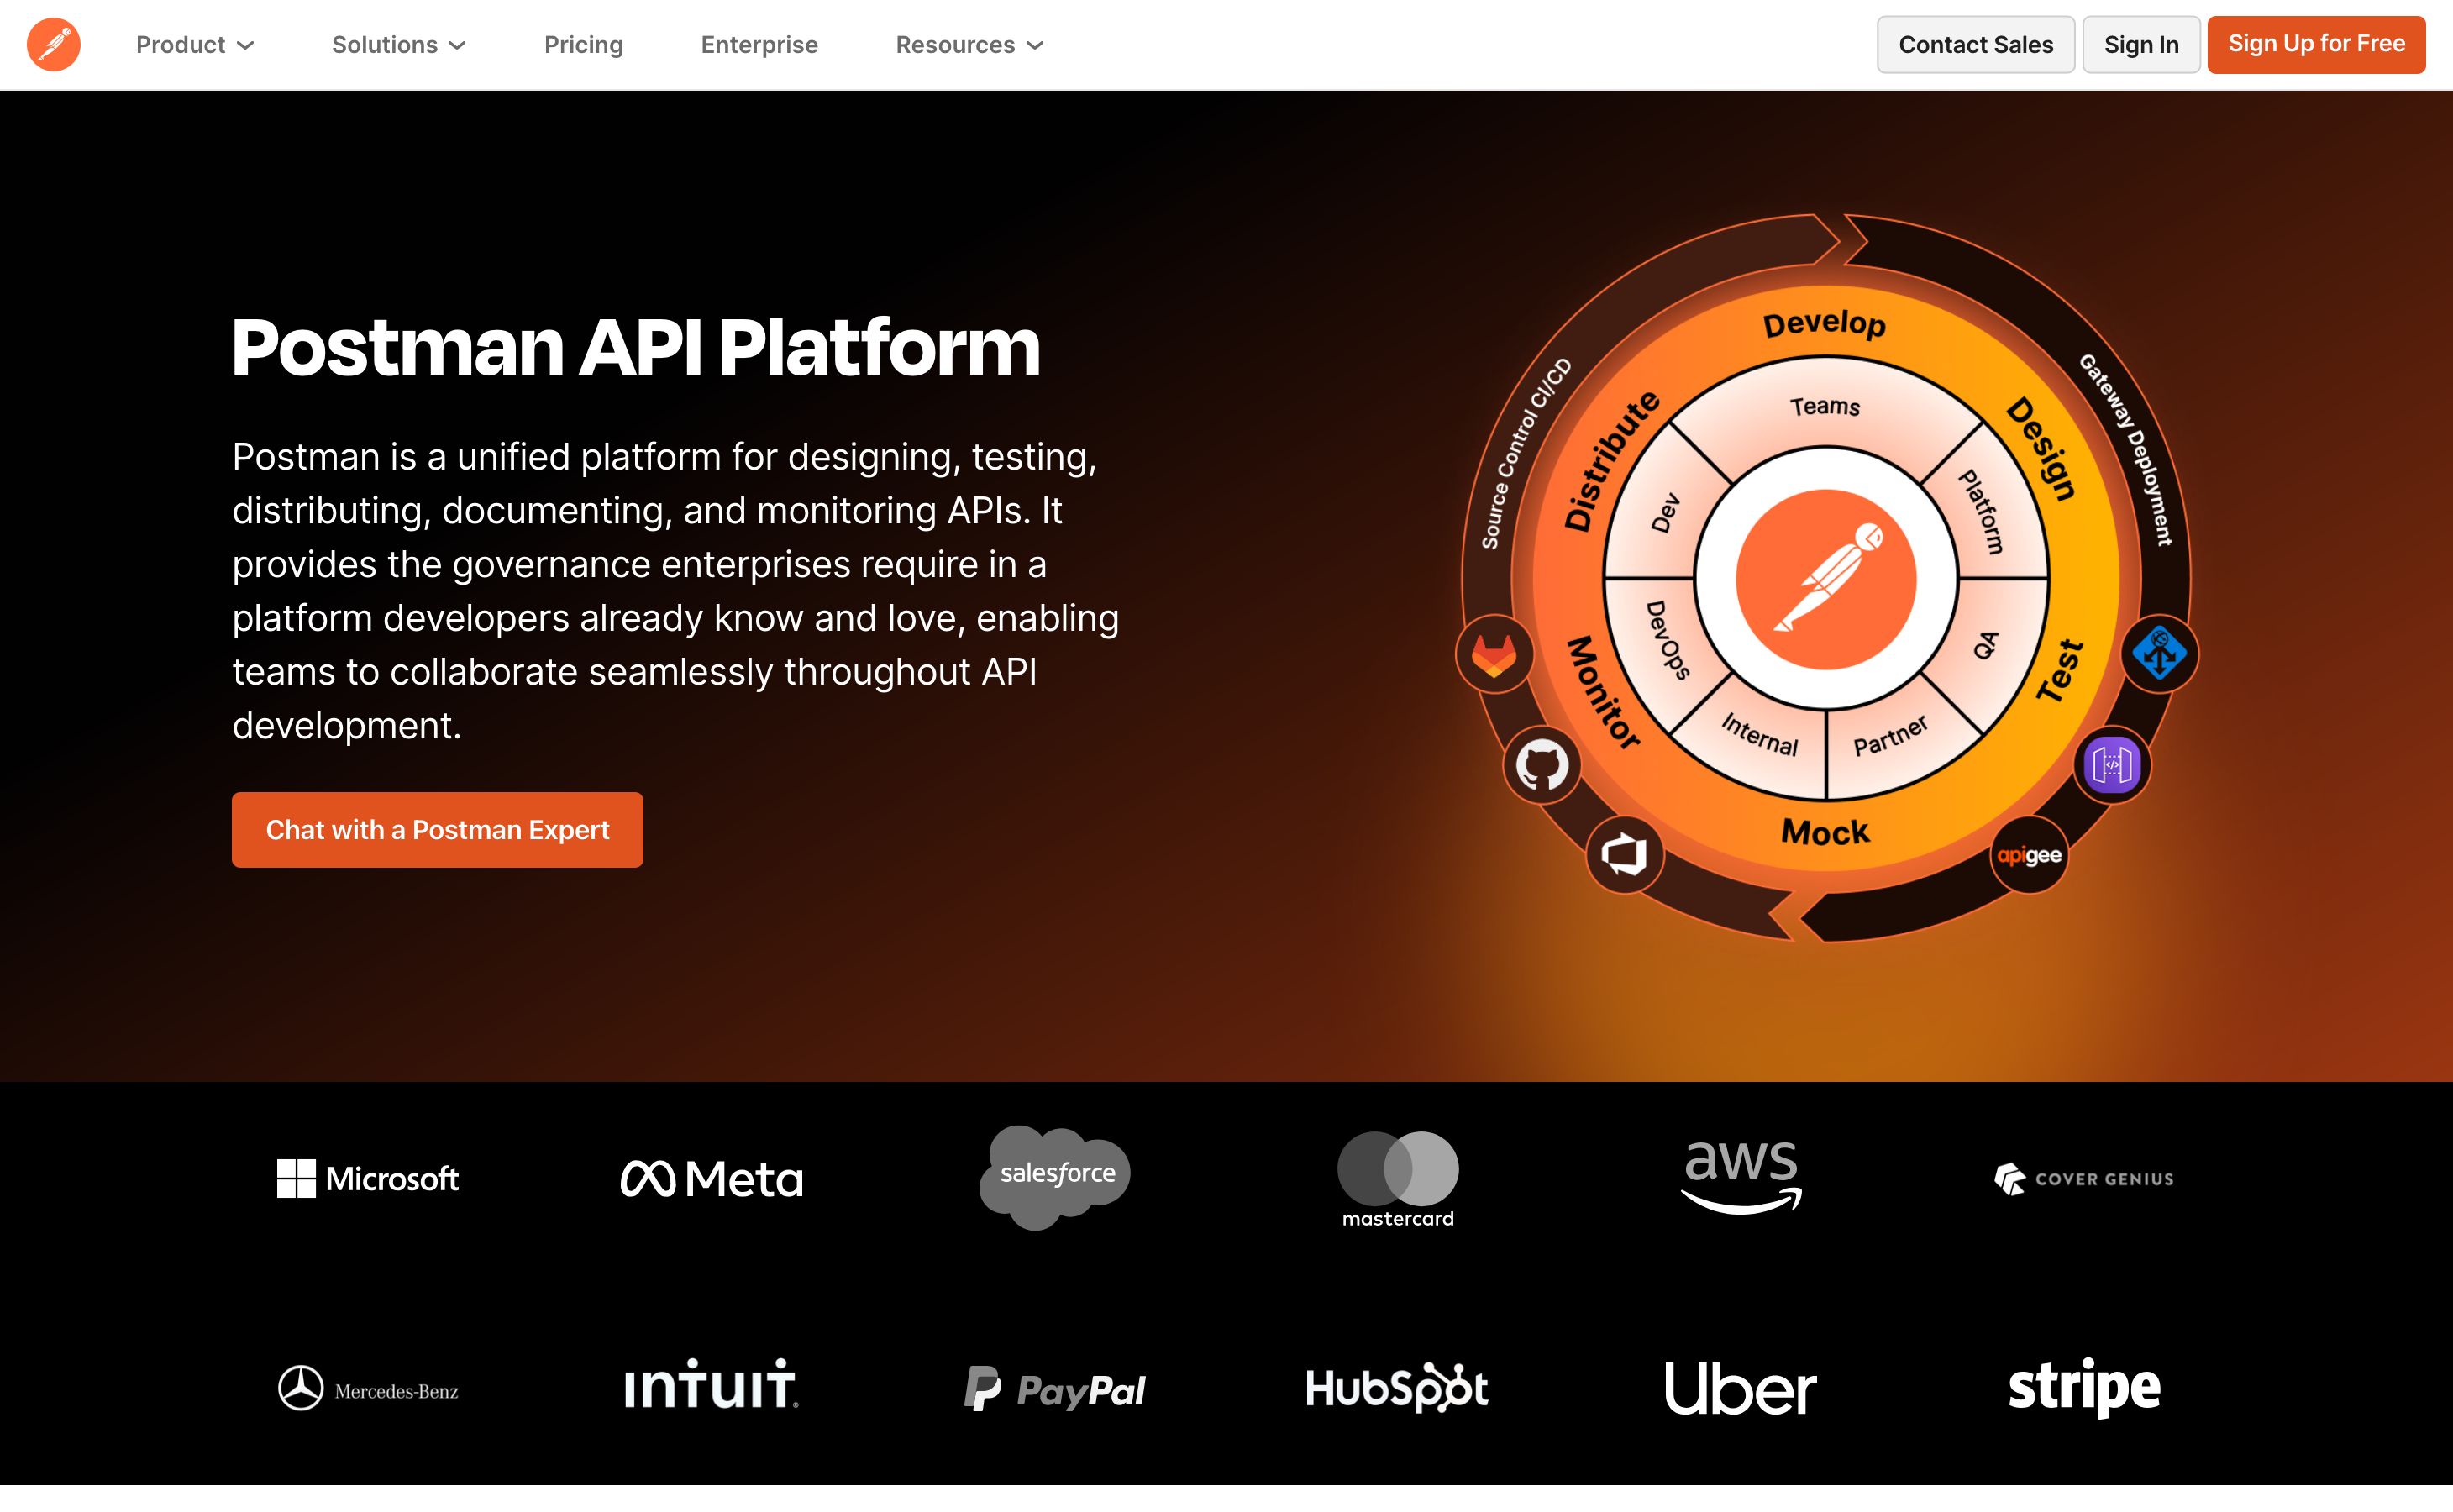Viewport: 2453px width, 1512px height.
Task: Click the GitHub octocat icon on the diagram
Action: [x=1542, y=766]
